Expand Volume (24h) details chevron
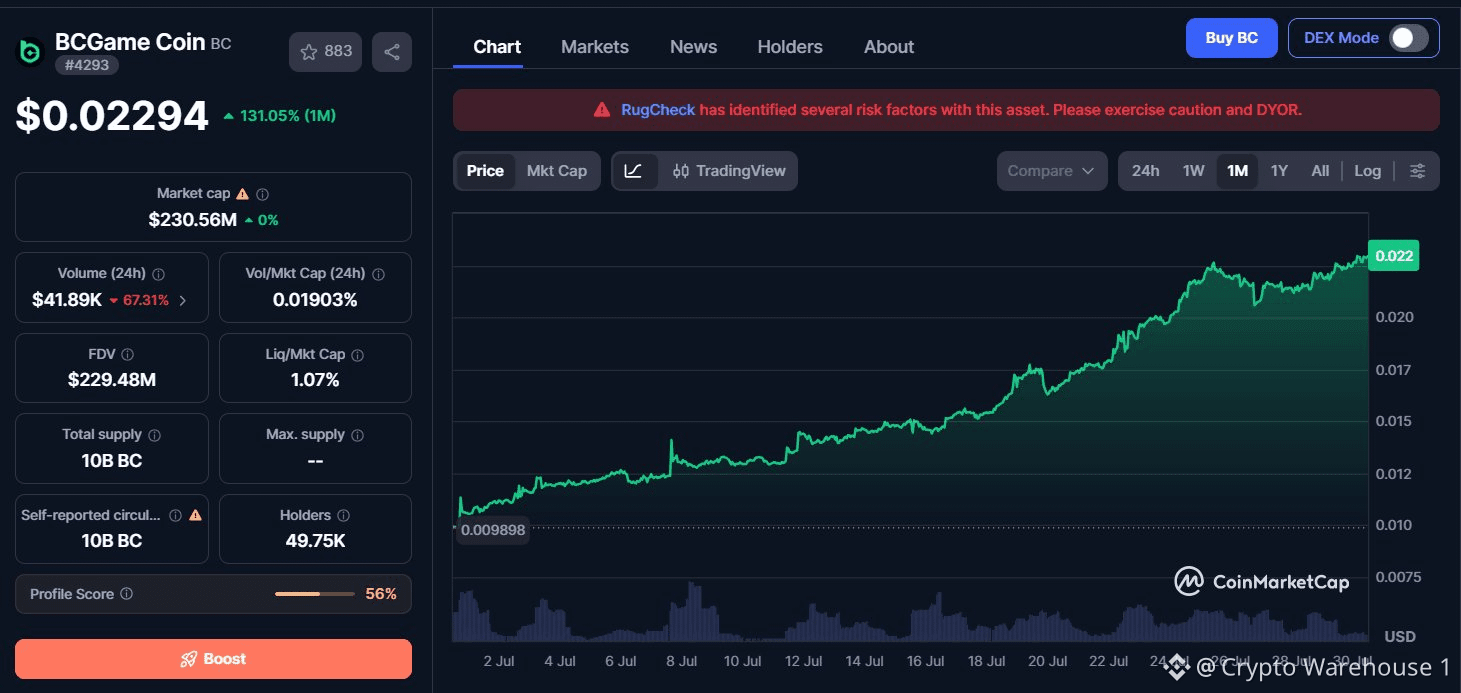The width and height of the screenshot is (1461, 693). [x=182, y=300]
